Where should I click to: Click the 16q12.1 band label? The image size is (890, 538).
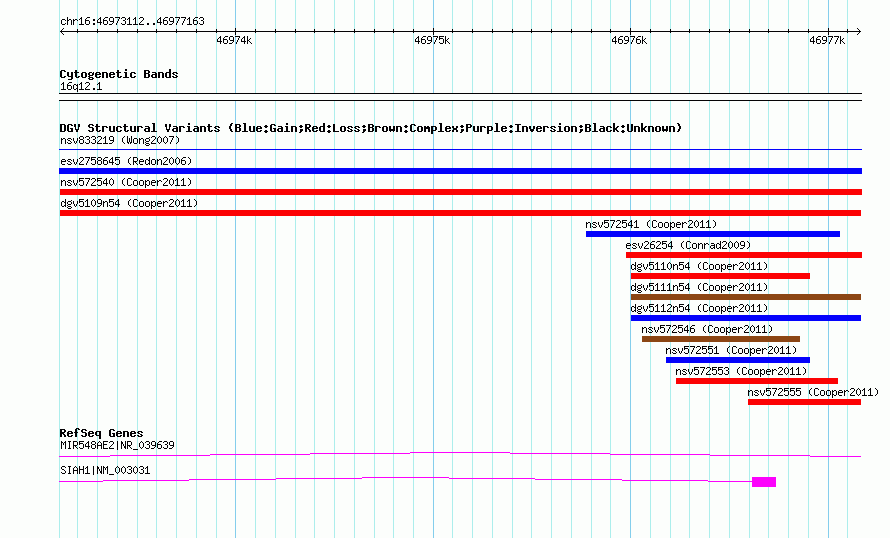click(x=81, y=86)
